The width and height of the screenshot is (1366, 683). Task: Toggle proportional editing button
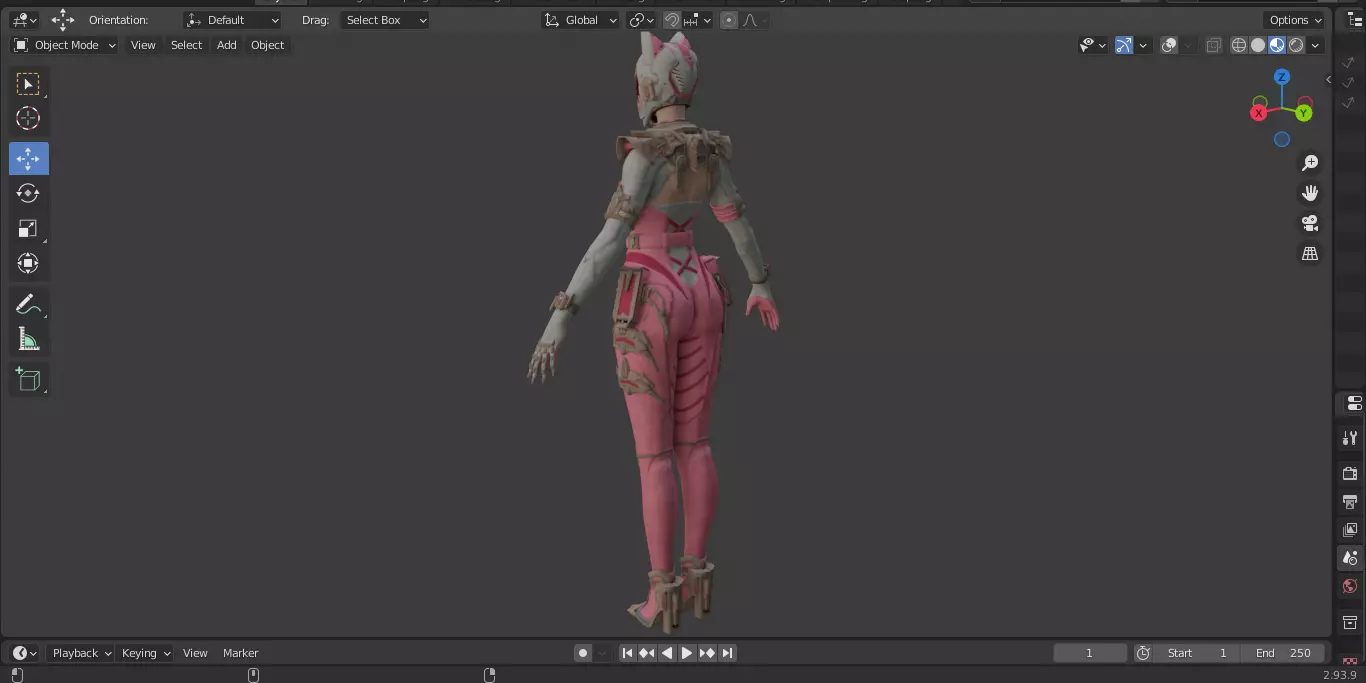coord(729,20)
